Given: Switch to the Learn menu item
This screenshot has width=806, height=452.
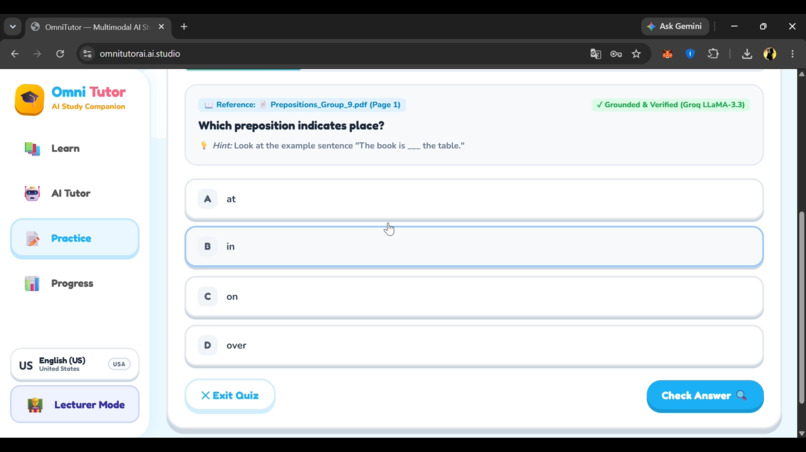Looking at the screenshot, I should [75, 149].
